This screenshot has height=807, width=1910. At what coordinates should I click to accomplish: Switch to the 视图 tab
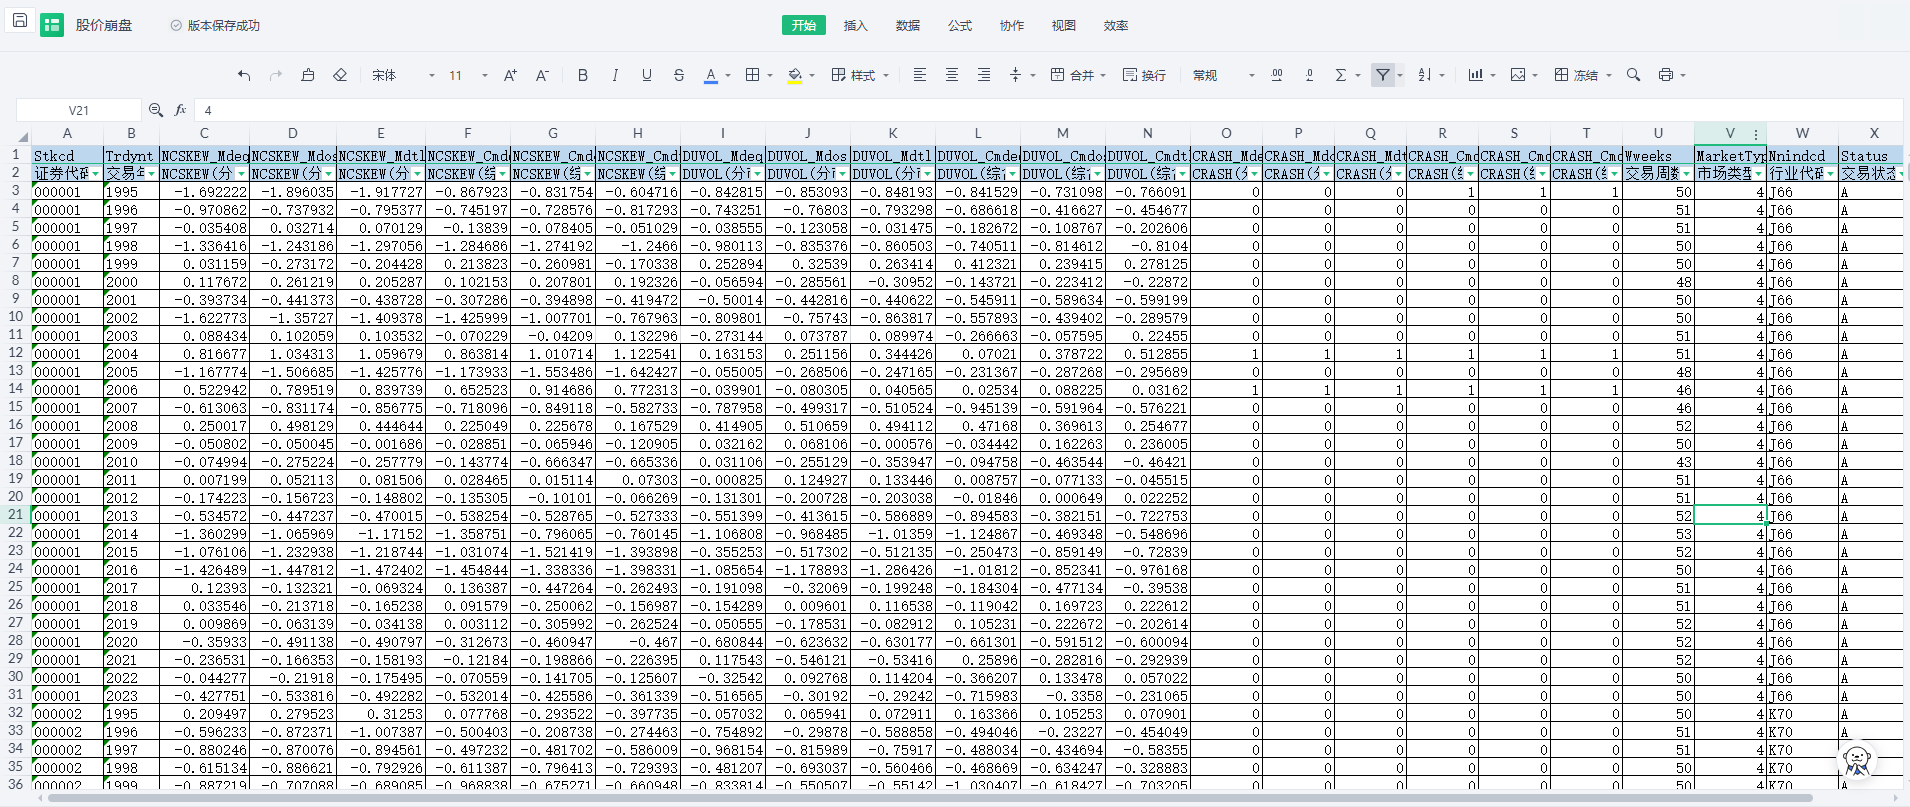click(x=1064, y=25)
